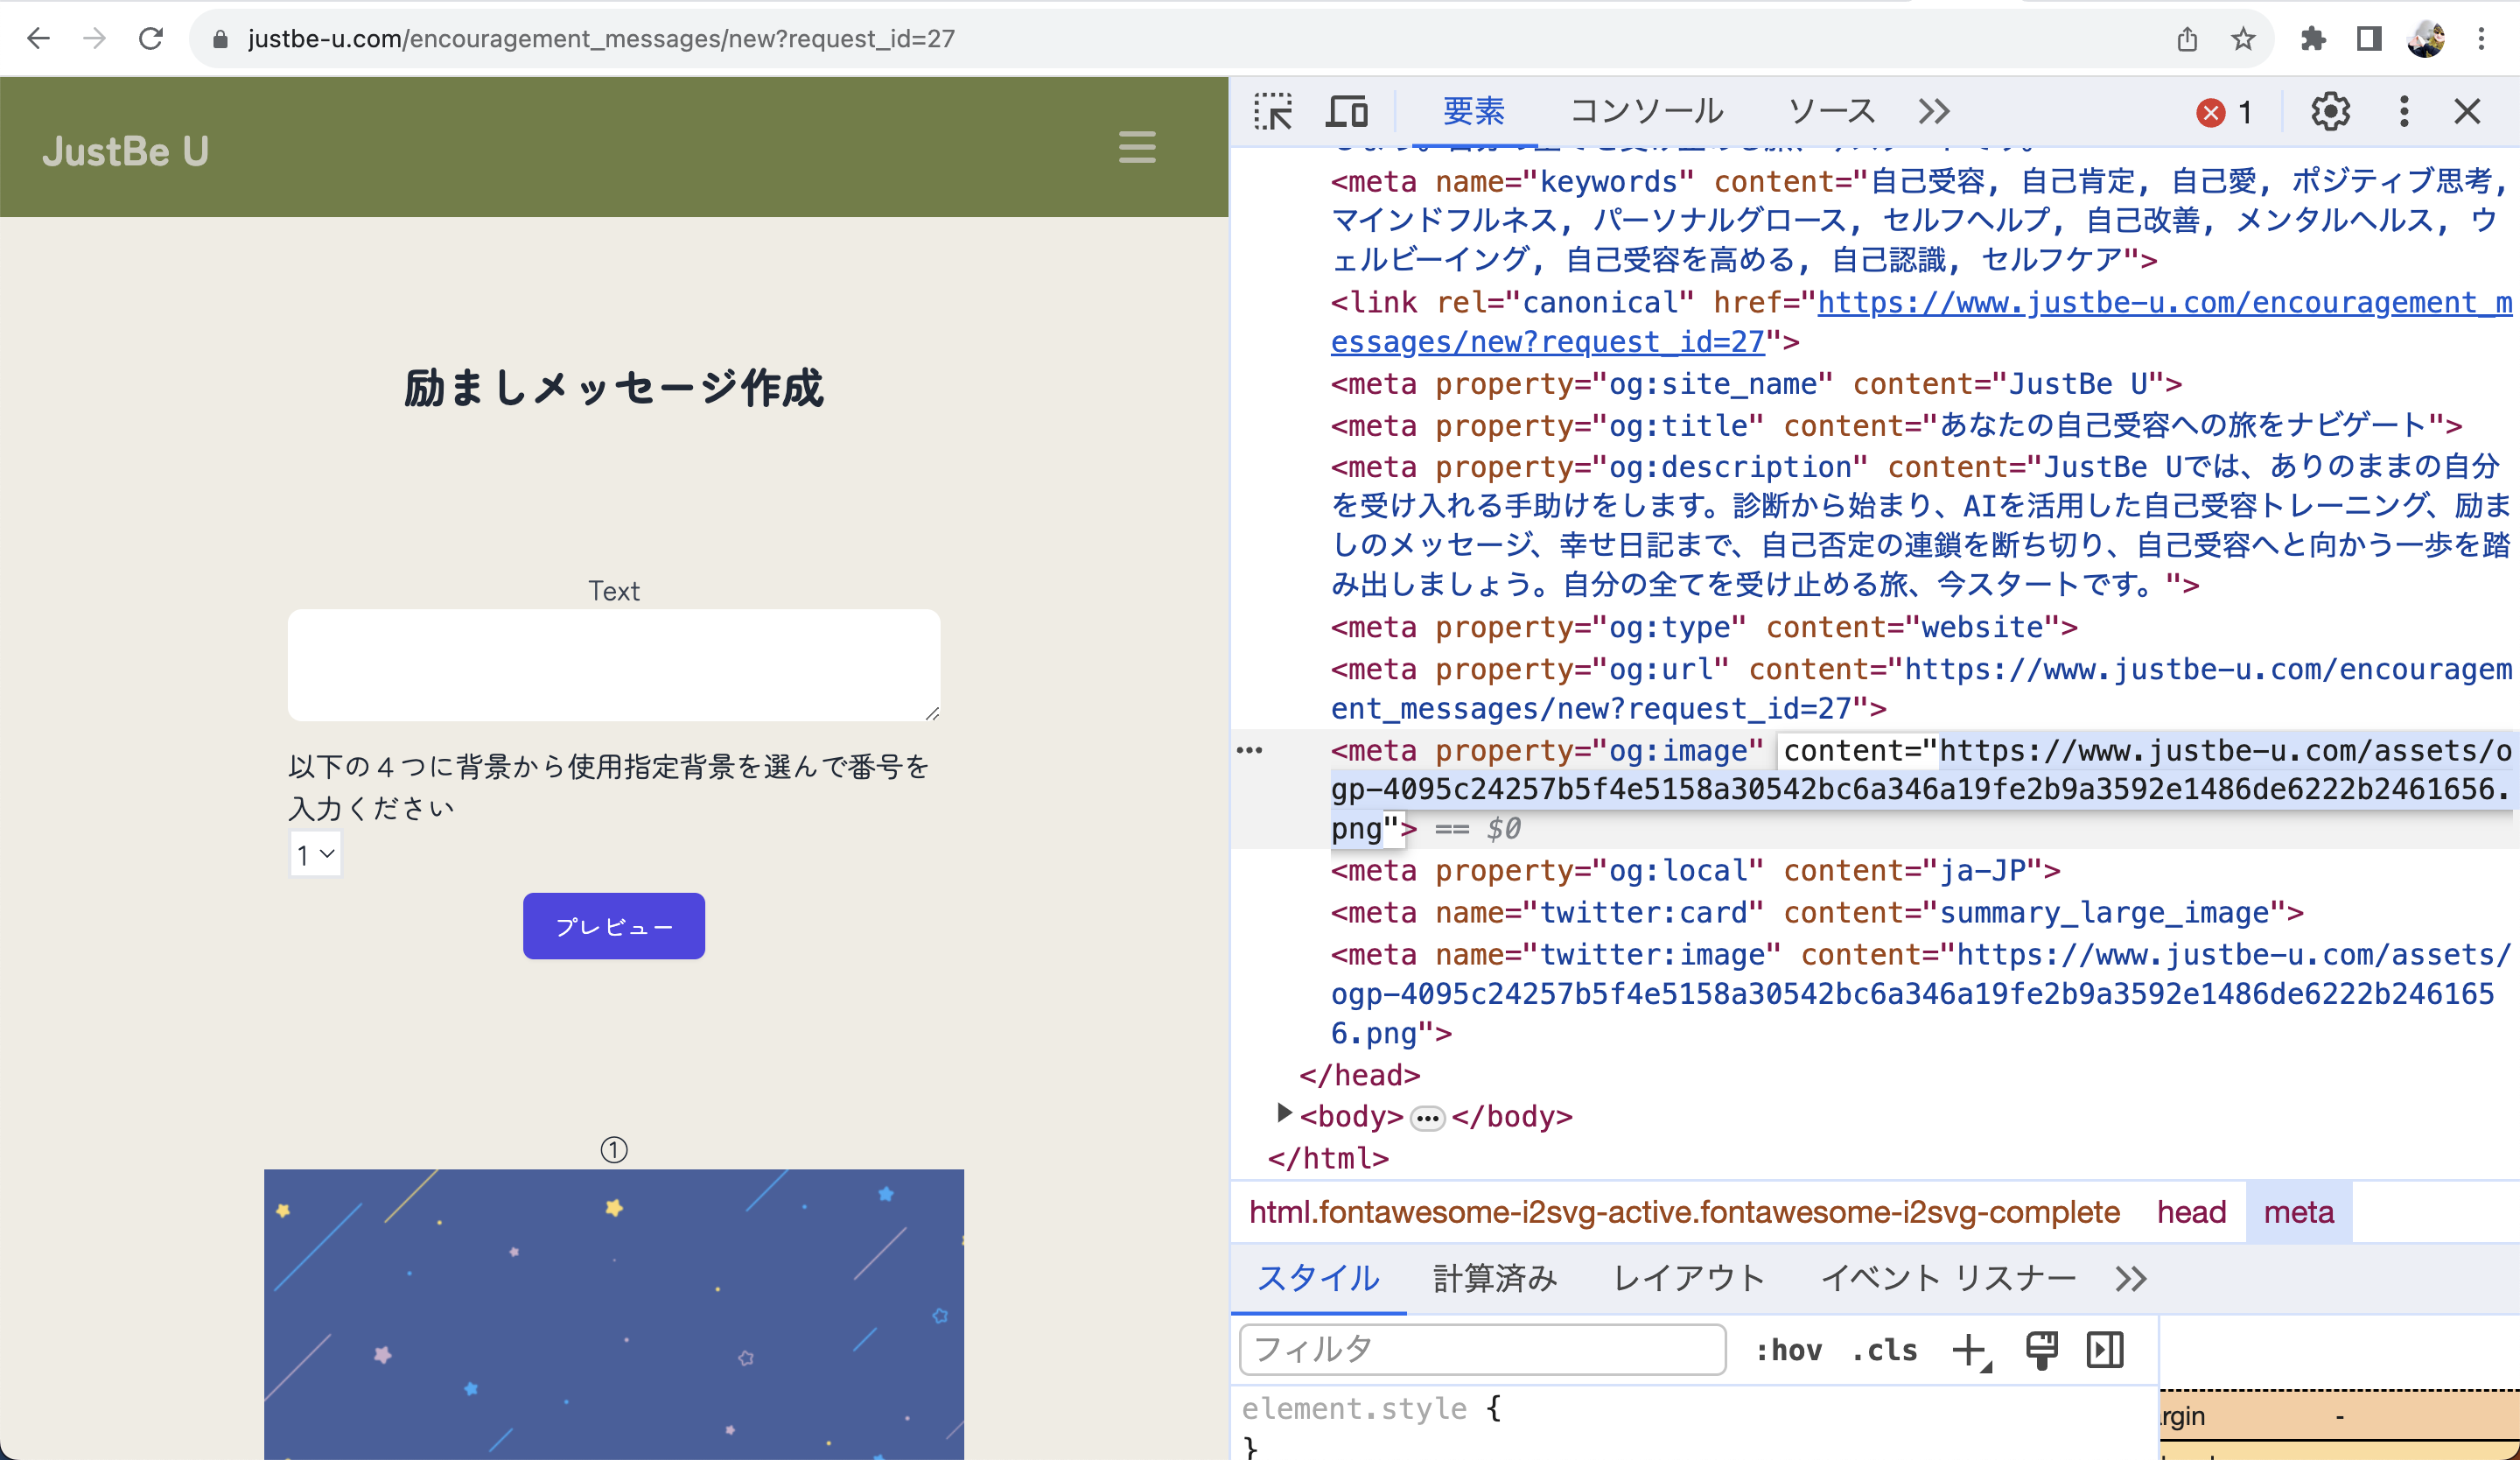Click the browser forward arrow
The height and width of the screenshot is (1460, 2520).
[x=95, y=39]
